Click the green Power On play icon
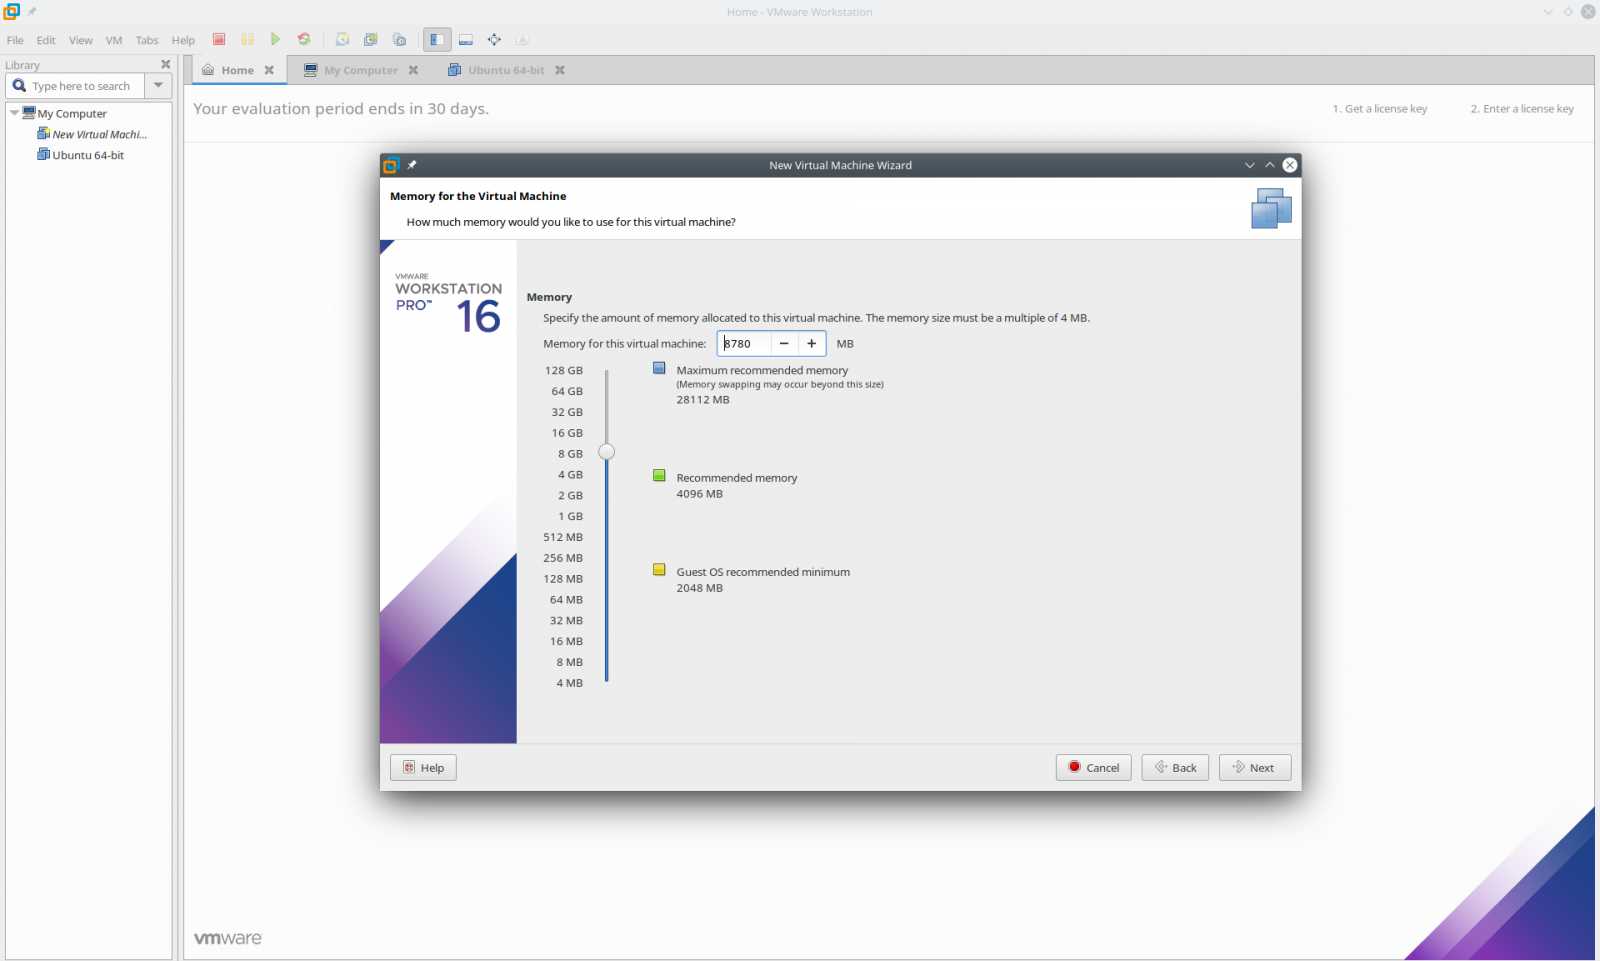Viewport: 1600px width, 961px height. 275,40
